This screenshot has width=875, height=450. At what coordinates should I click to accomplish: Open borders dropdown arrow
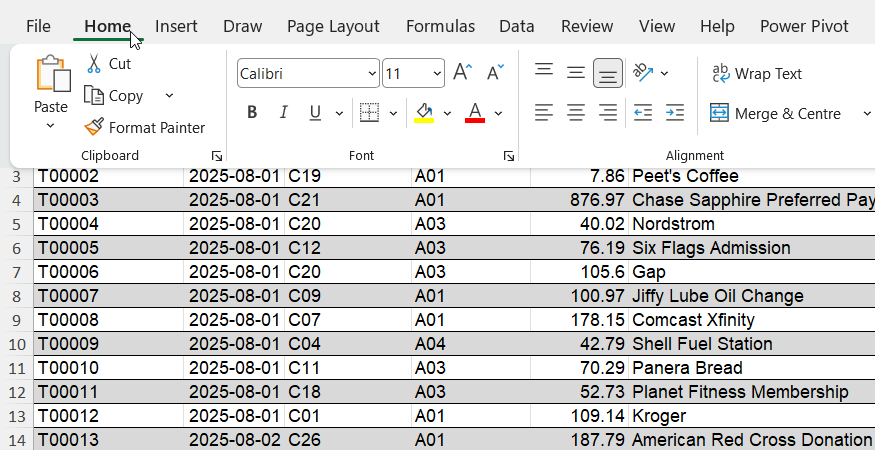[x=393, y=113]
